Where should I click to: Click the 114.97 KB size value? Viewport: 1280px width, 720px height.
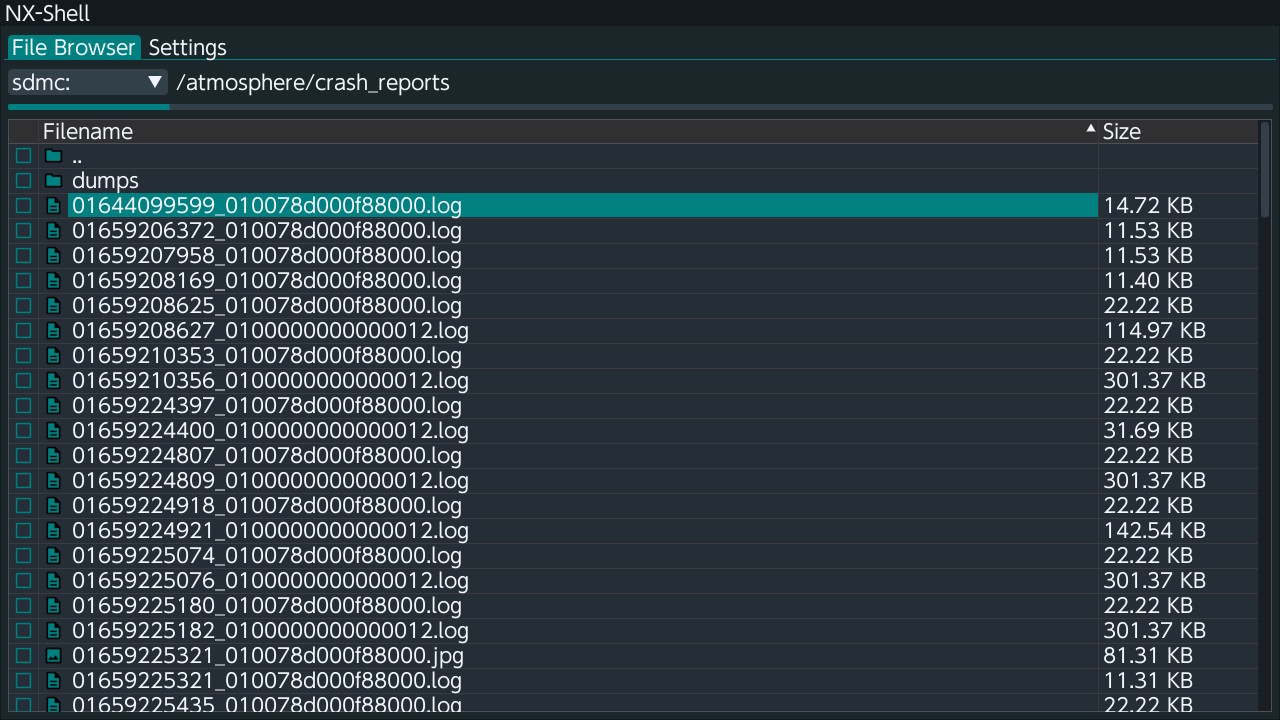tap(1154, 331)
